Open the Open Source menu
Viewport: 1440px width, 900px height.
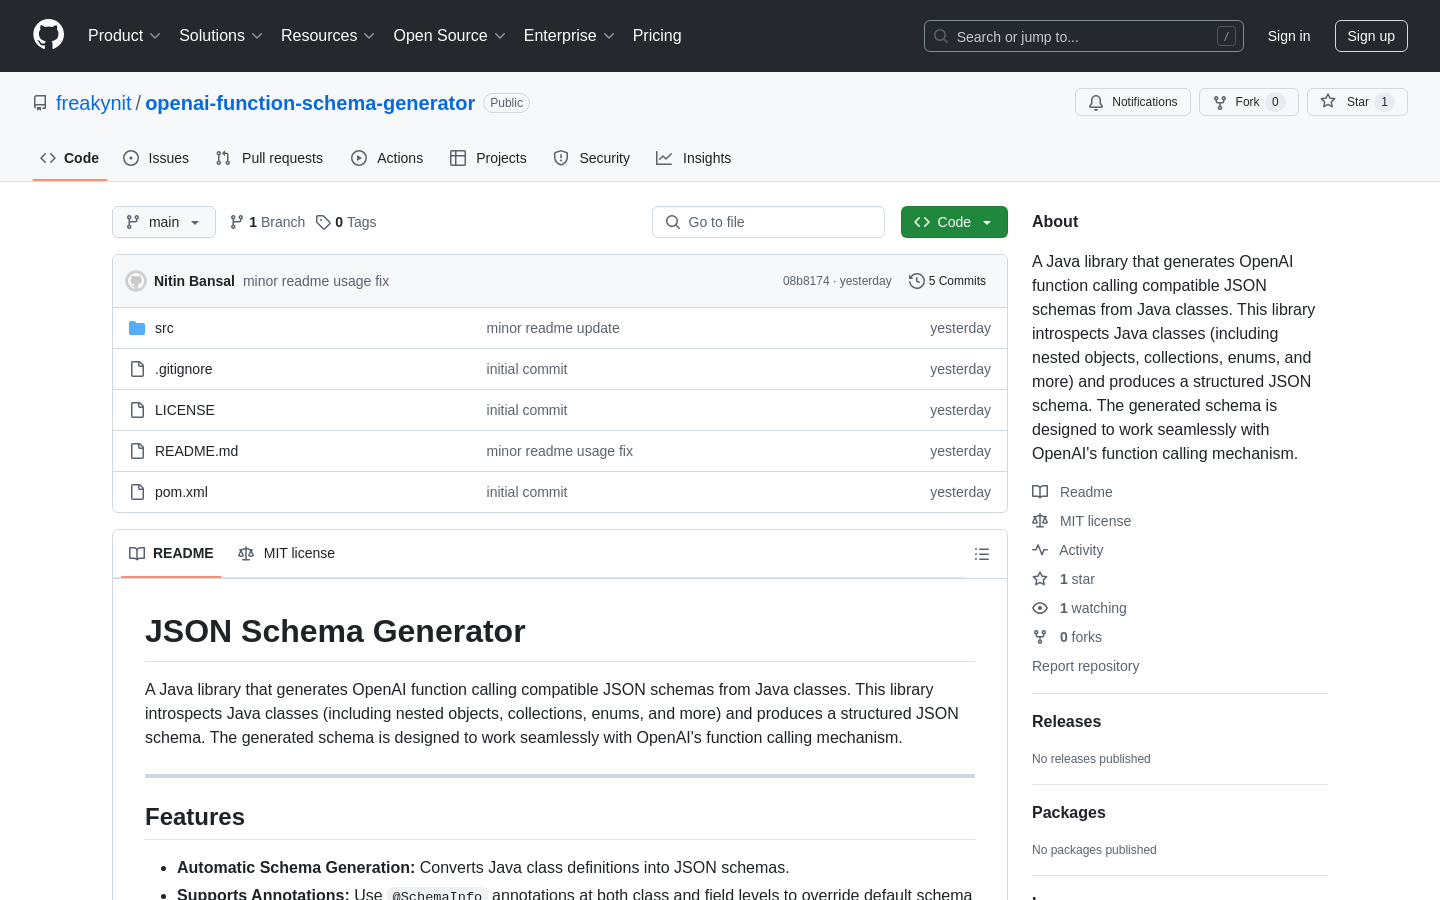450,36
